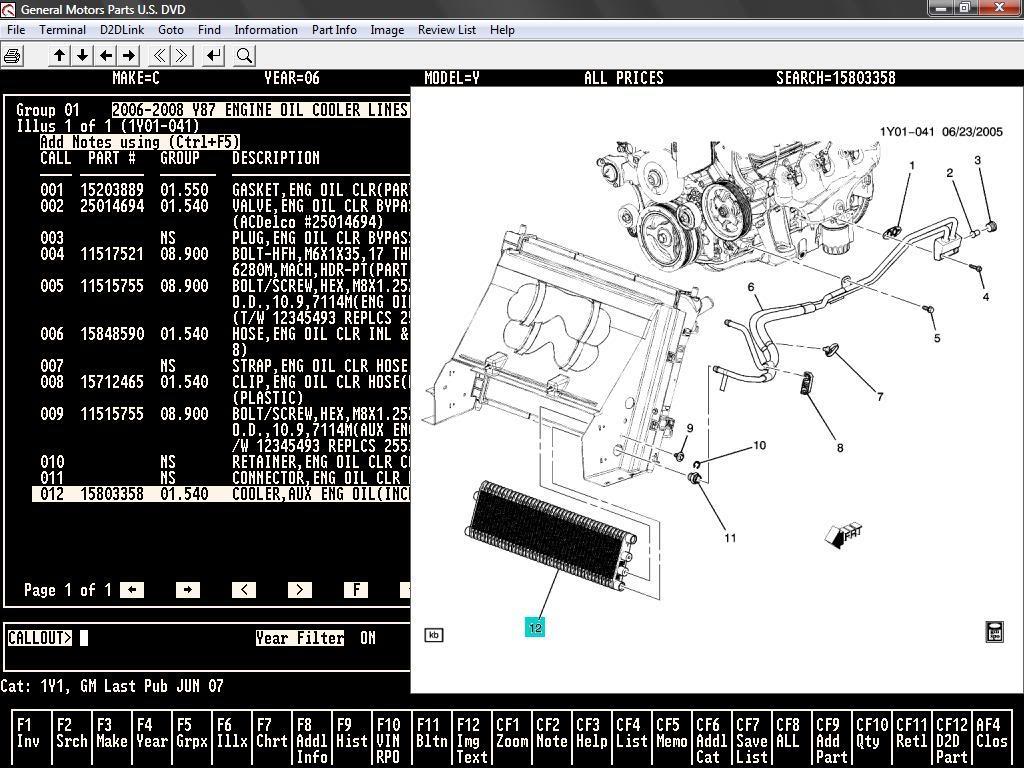Click the CF3 Help function button
Screen dimensions: 1024x768
point(592,740)
